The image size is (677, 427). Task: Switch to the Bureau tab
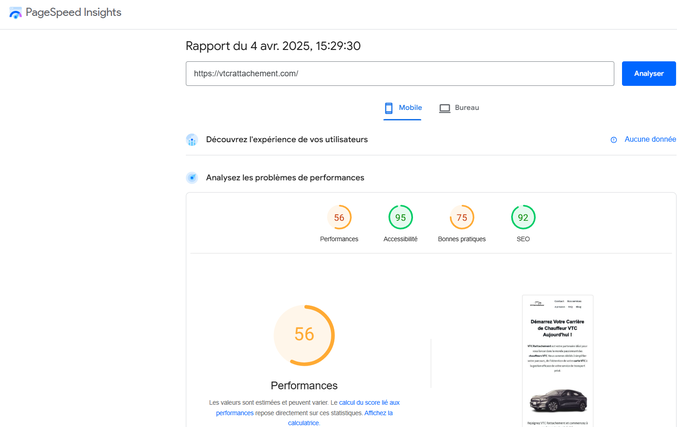point(459,108)
